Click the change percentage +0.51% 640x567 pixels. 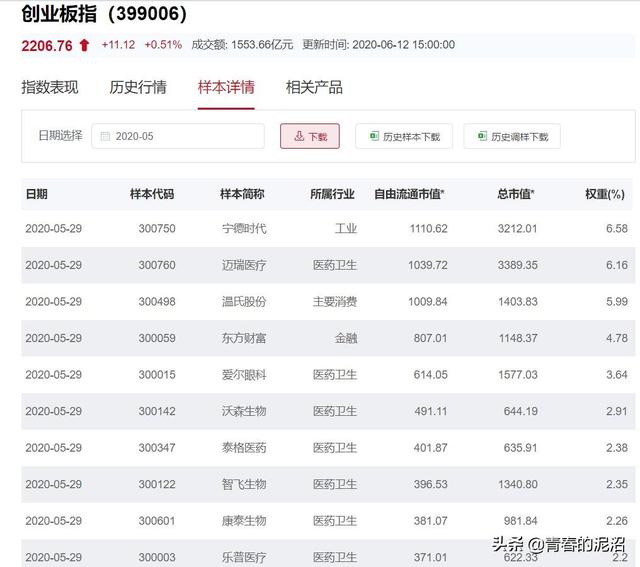pos(163,44)
